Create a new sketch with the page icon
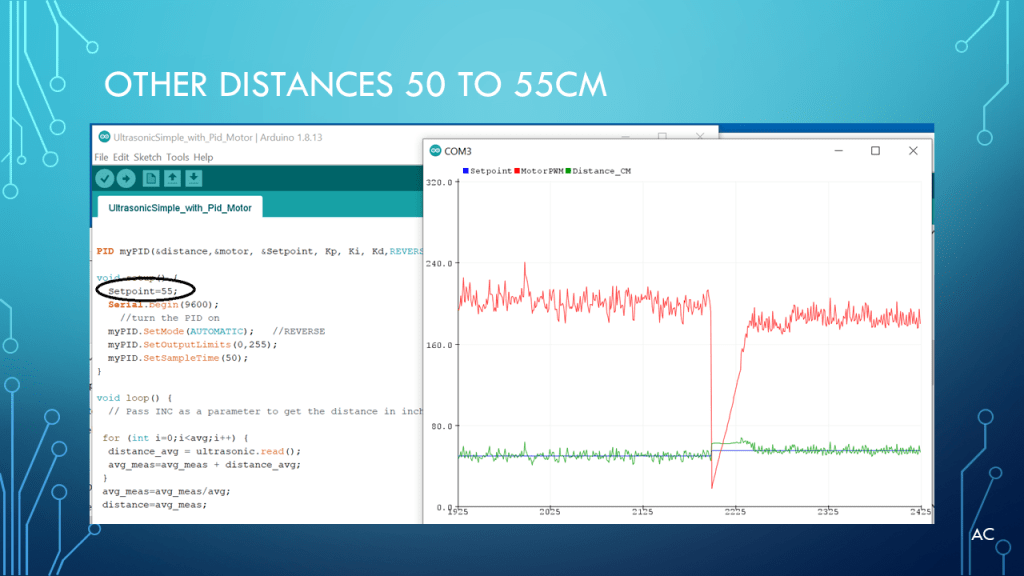The image size is (1024, 576). tap(151, 178)
